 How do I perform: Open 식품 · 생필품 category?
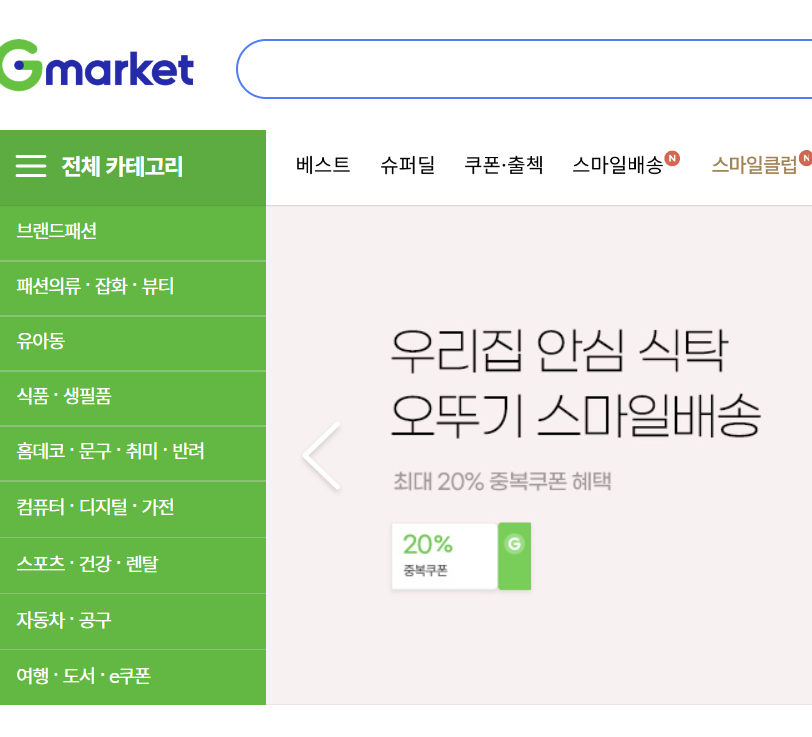point(133,397)
